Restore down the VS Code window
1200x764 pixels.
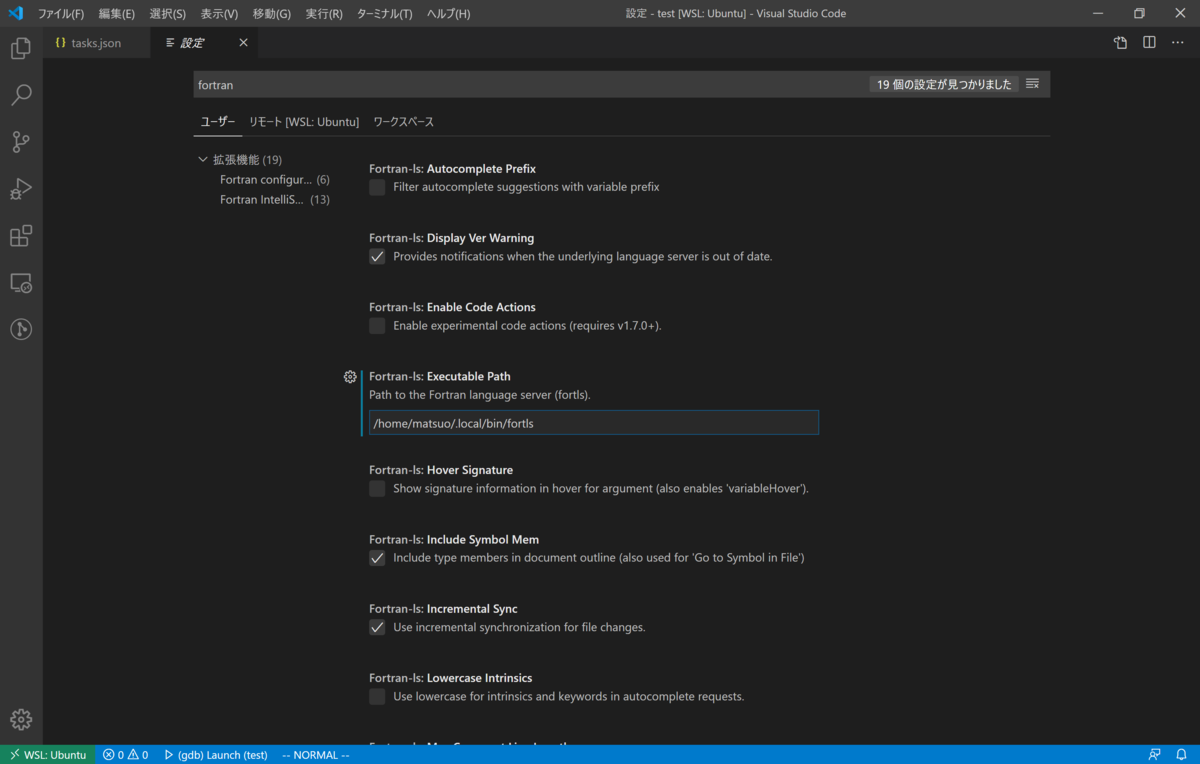point(1139,14)
